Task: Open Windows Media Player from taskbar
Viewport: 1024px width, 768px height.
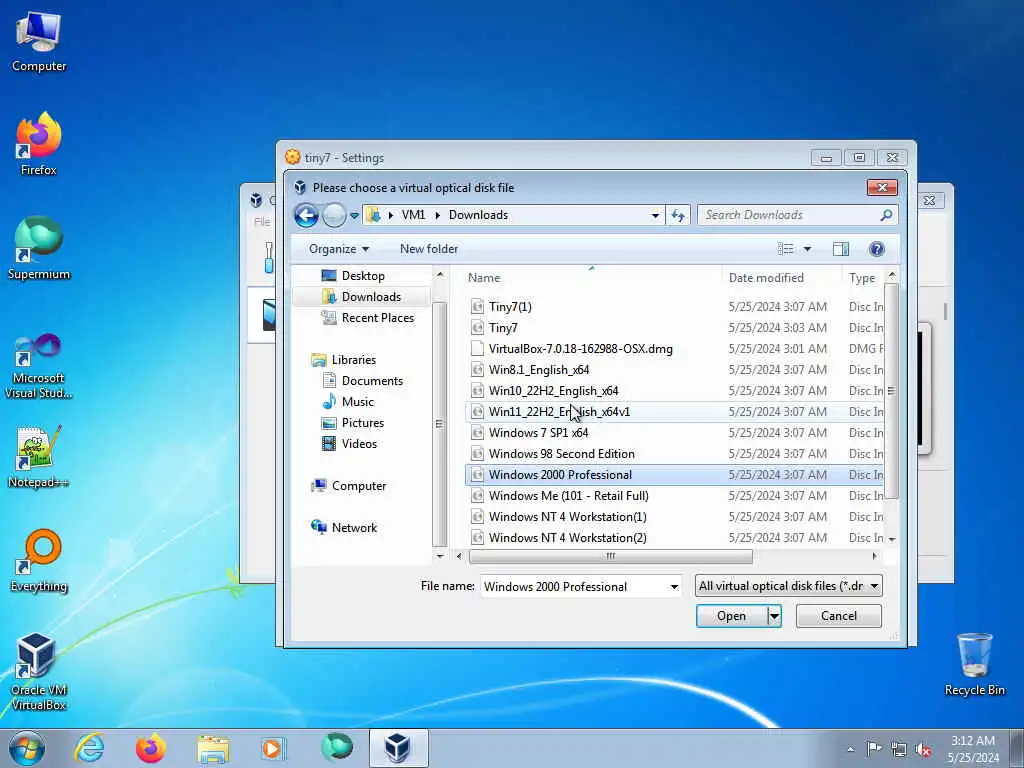Action: (273, 748)
